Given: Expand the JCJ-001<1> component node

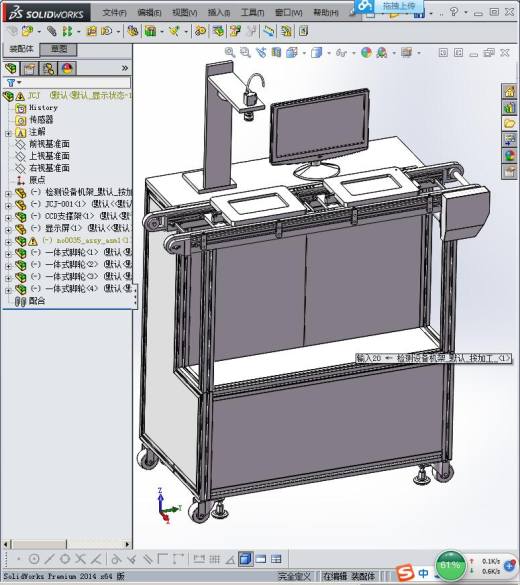Looking at the screenshot, I should click(x=8, y=205).
